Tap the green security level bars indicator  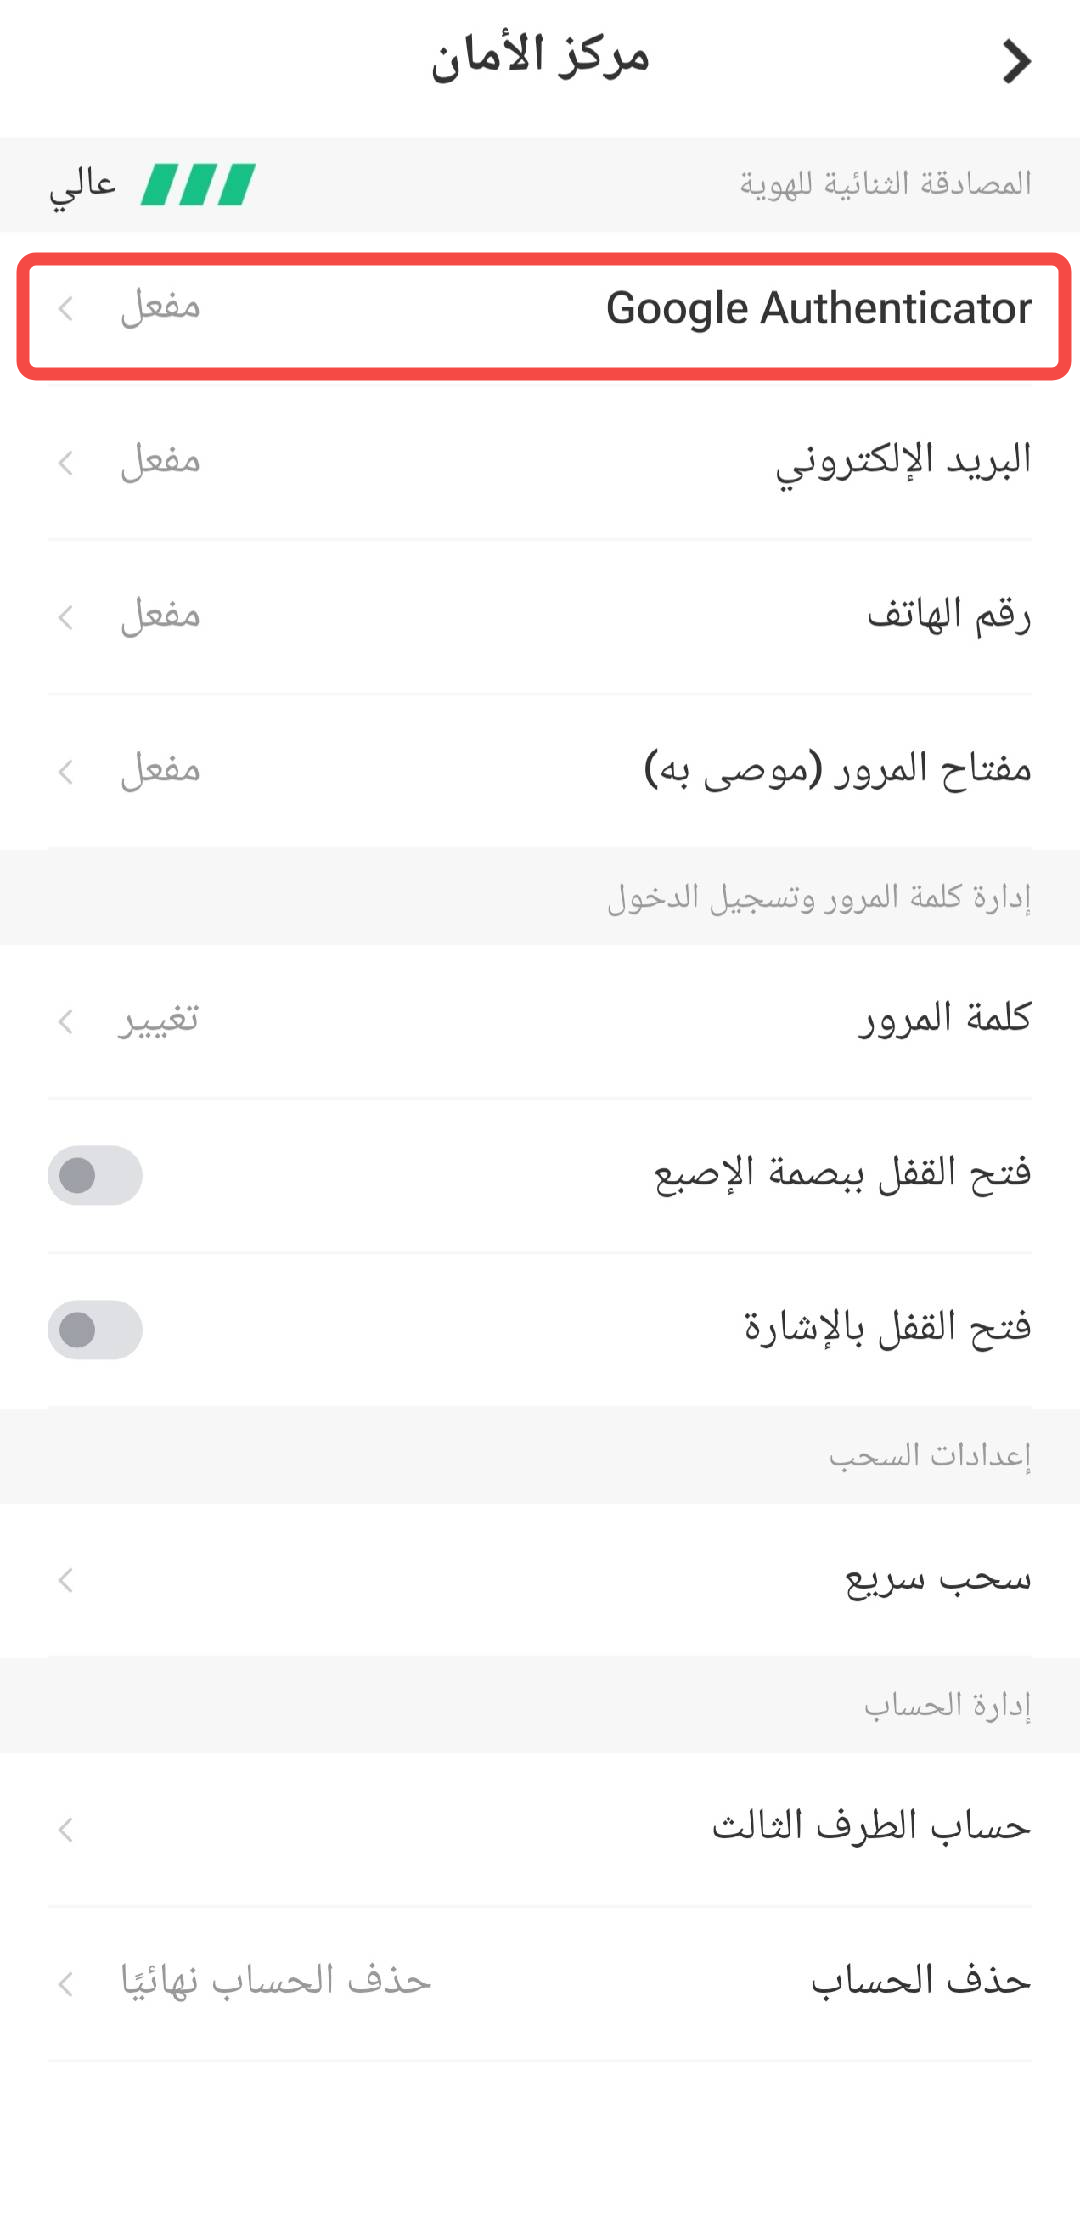[198, 184]
